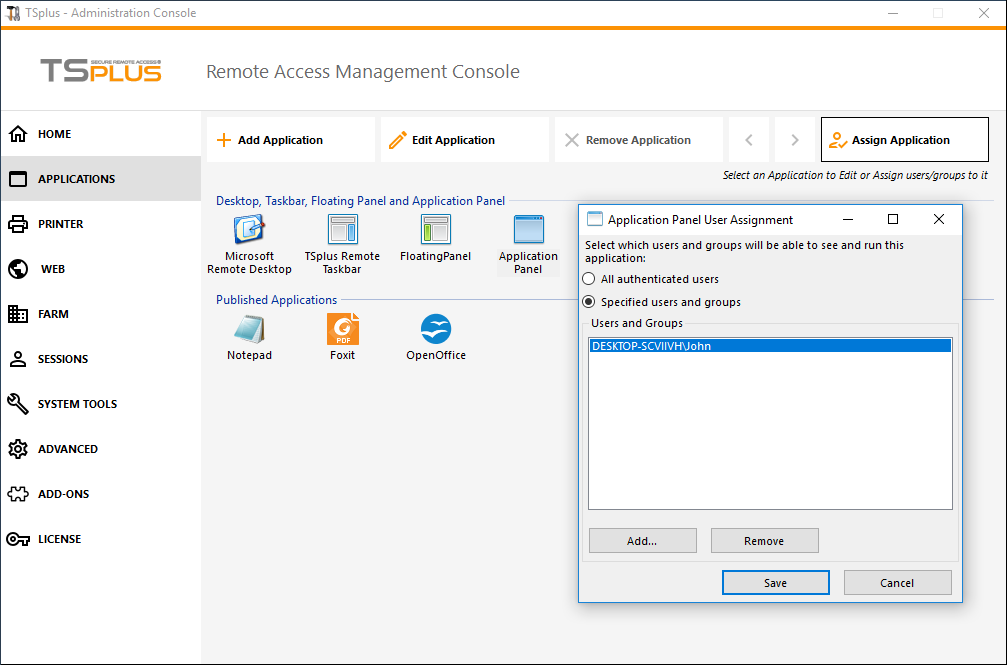Viewport: 1007px width, 665px height.
Task: Click the Foxit PDF application icon
Action: click(x=342, y=329)
